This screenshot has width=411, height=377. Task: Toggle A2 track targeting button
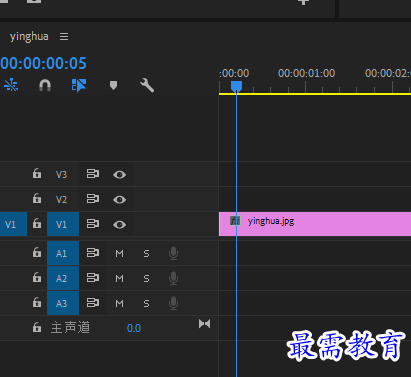point(63,278)
